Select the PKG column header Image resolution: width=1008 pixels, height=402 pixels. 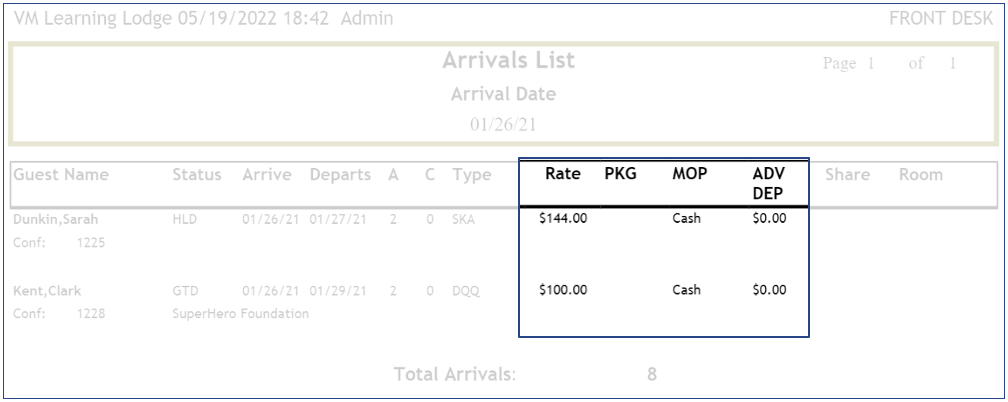pos(620,174)
